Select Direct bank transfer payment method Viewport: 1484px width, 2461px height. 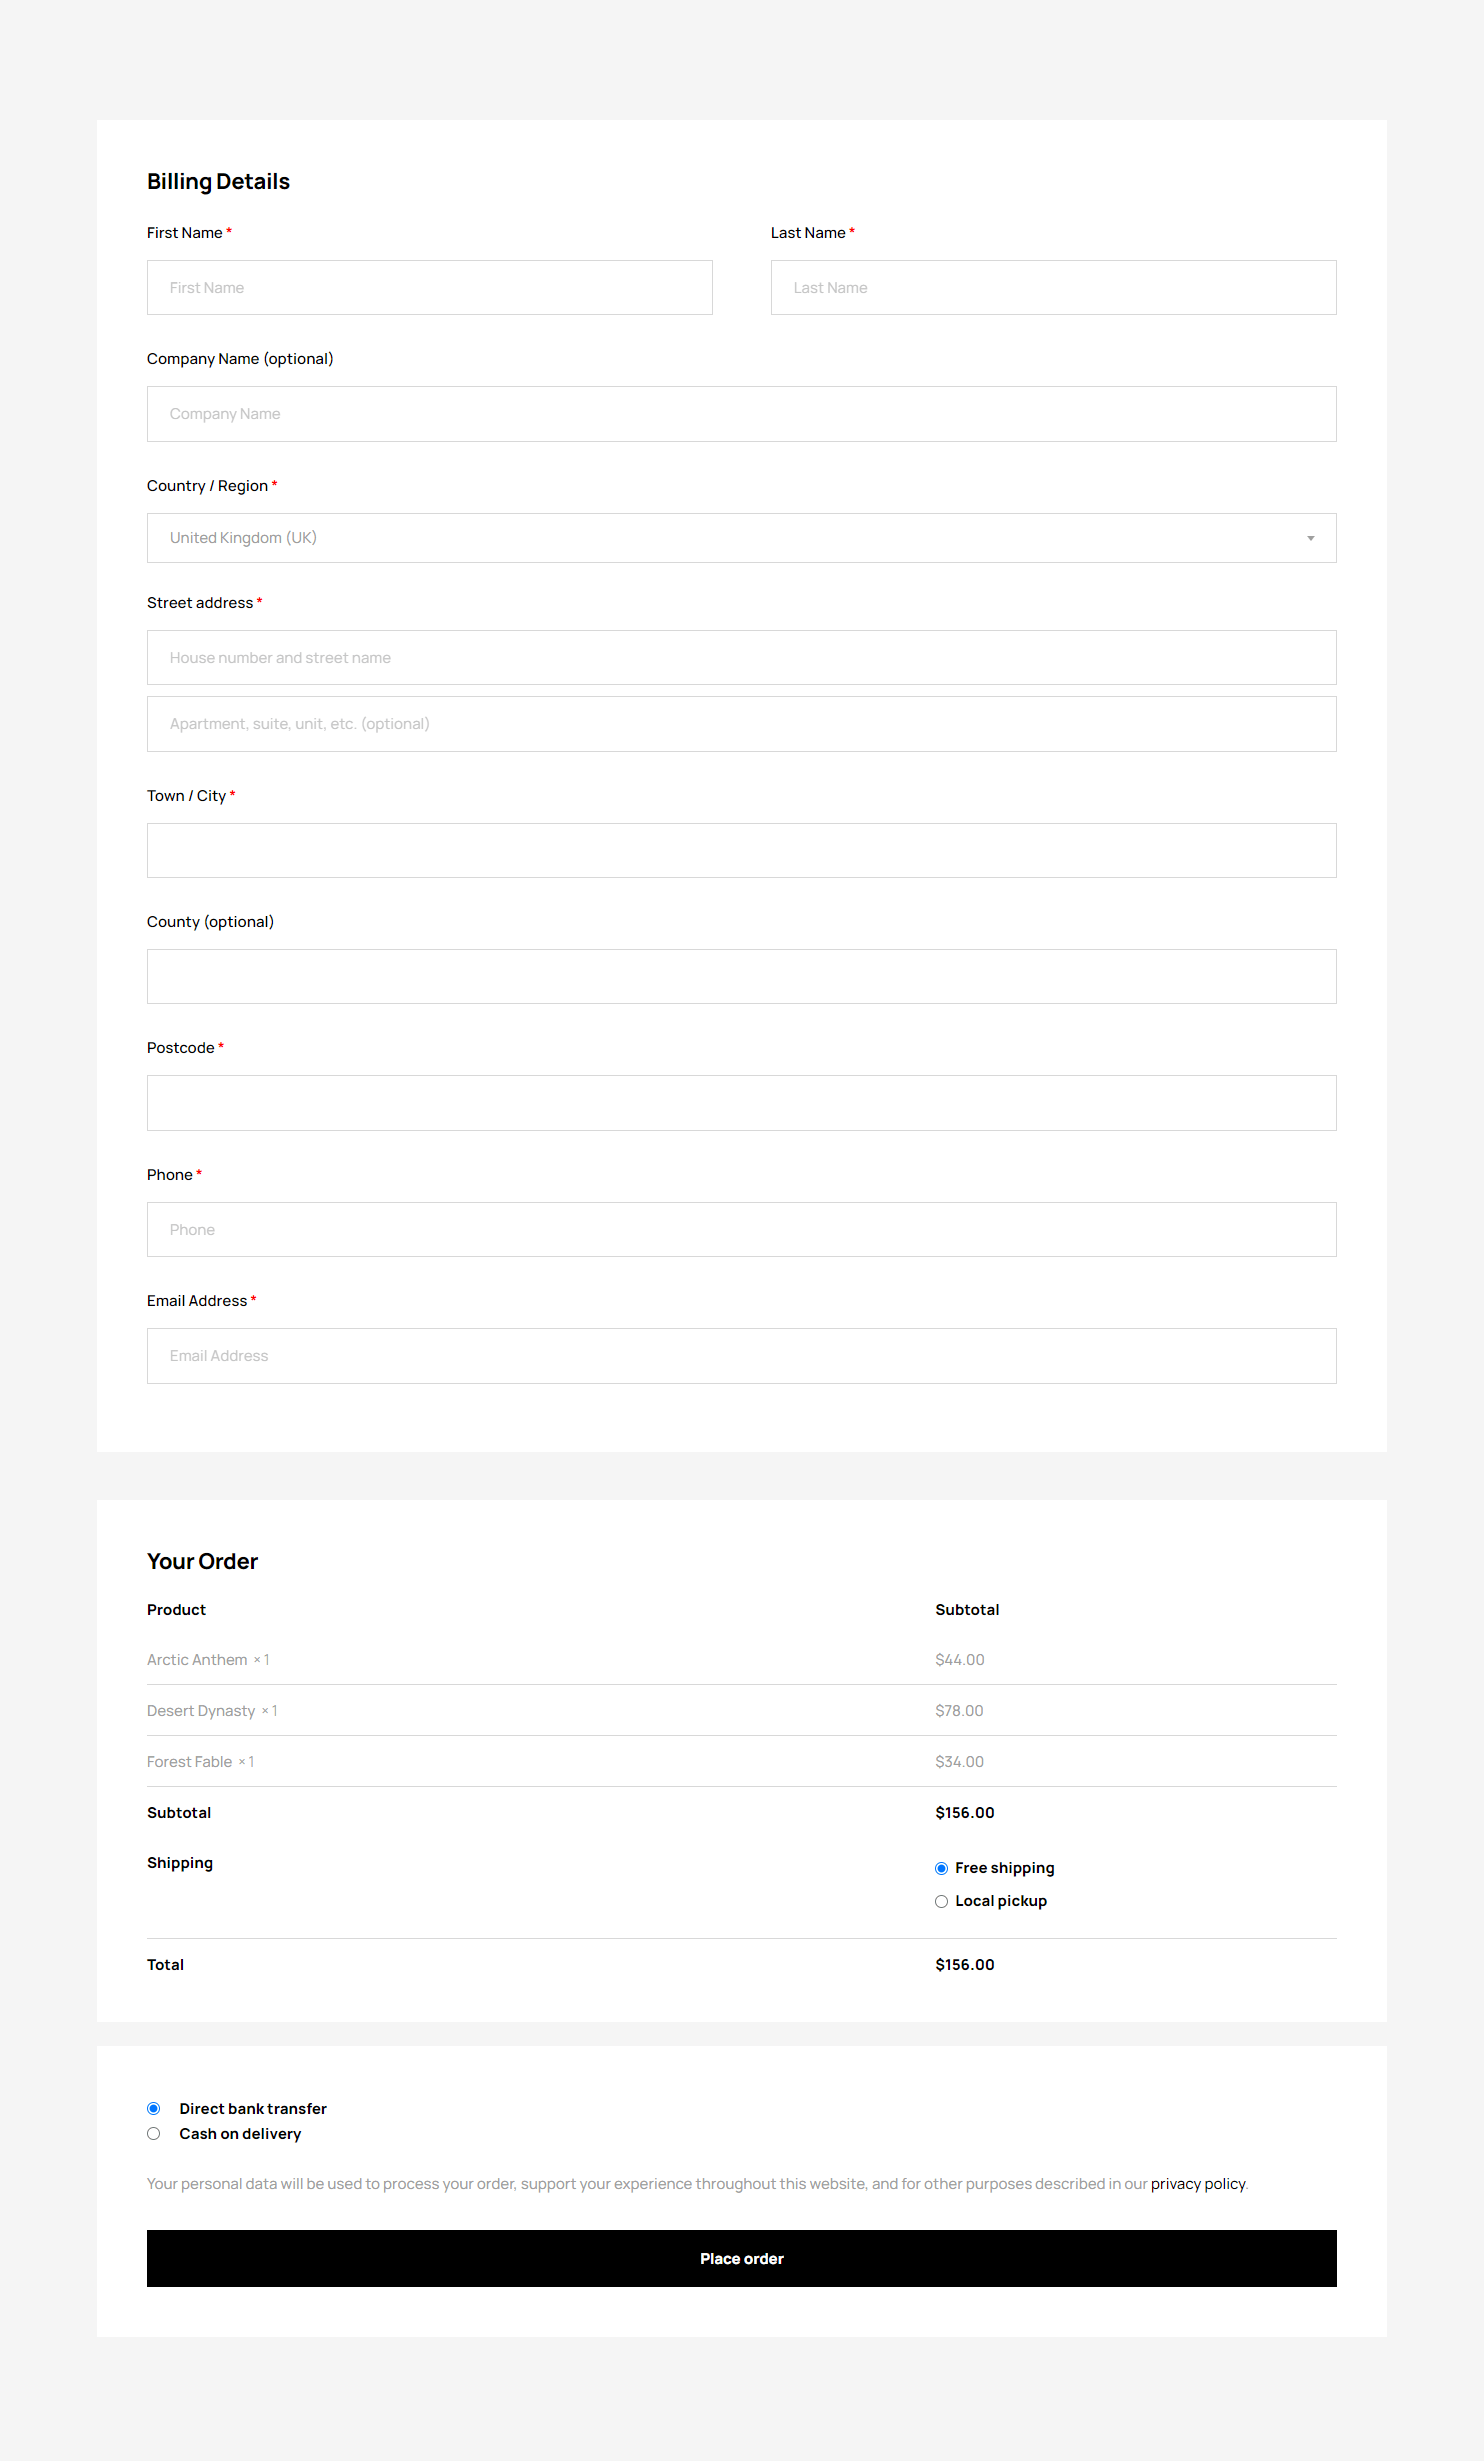click(x=154, y=2109)
